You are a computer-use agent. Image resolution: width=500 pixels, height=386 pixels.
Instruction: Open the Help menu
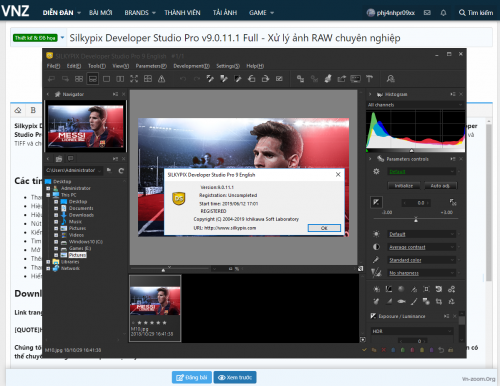click(255, 66)
